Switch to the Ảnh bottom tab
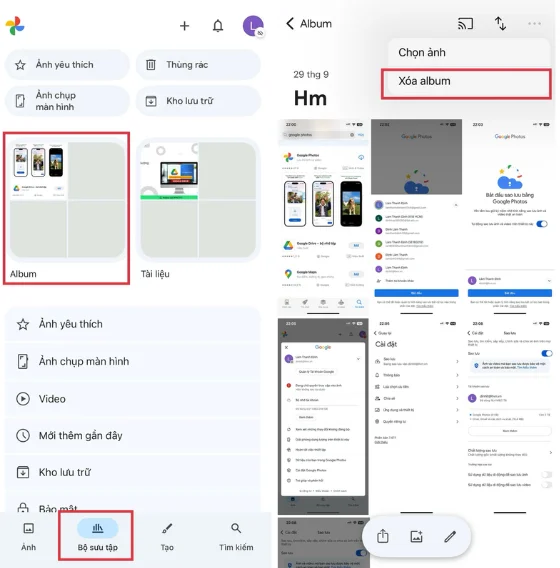The width and height of the screenshot is (560, 568). coord(28,536)
